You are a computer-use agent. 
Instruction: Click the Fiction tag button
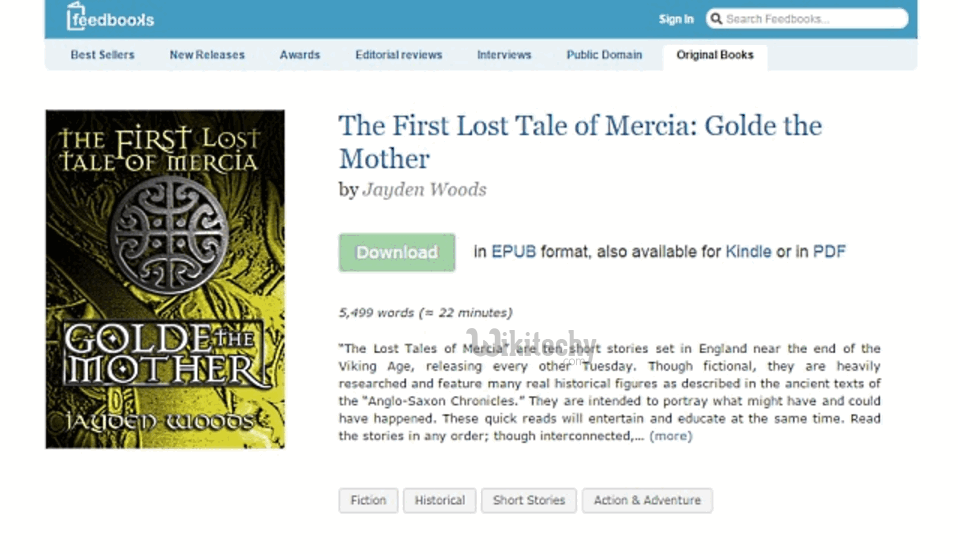(368, 500)
